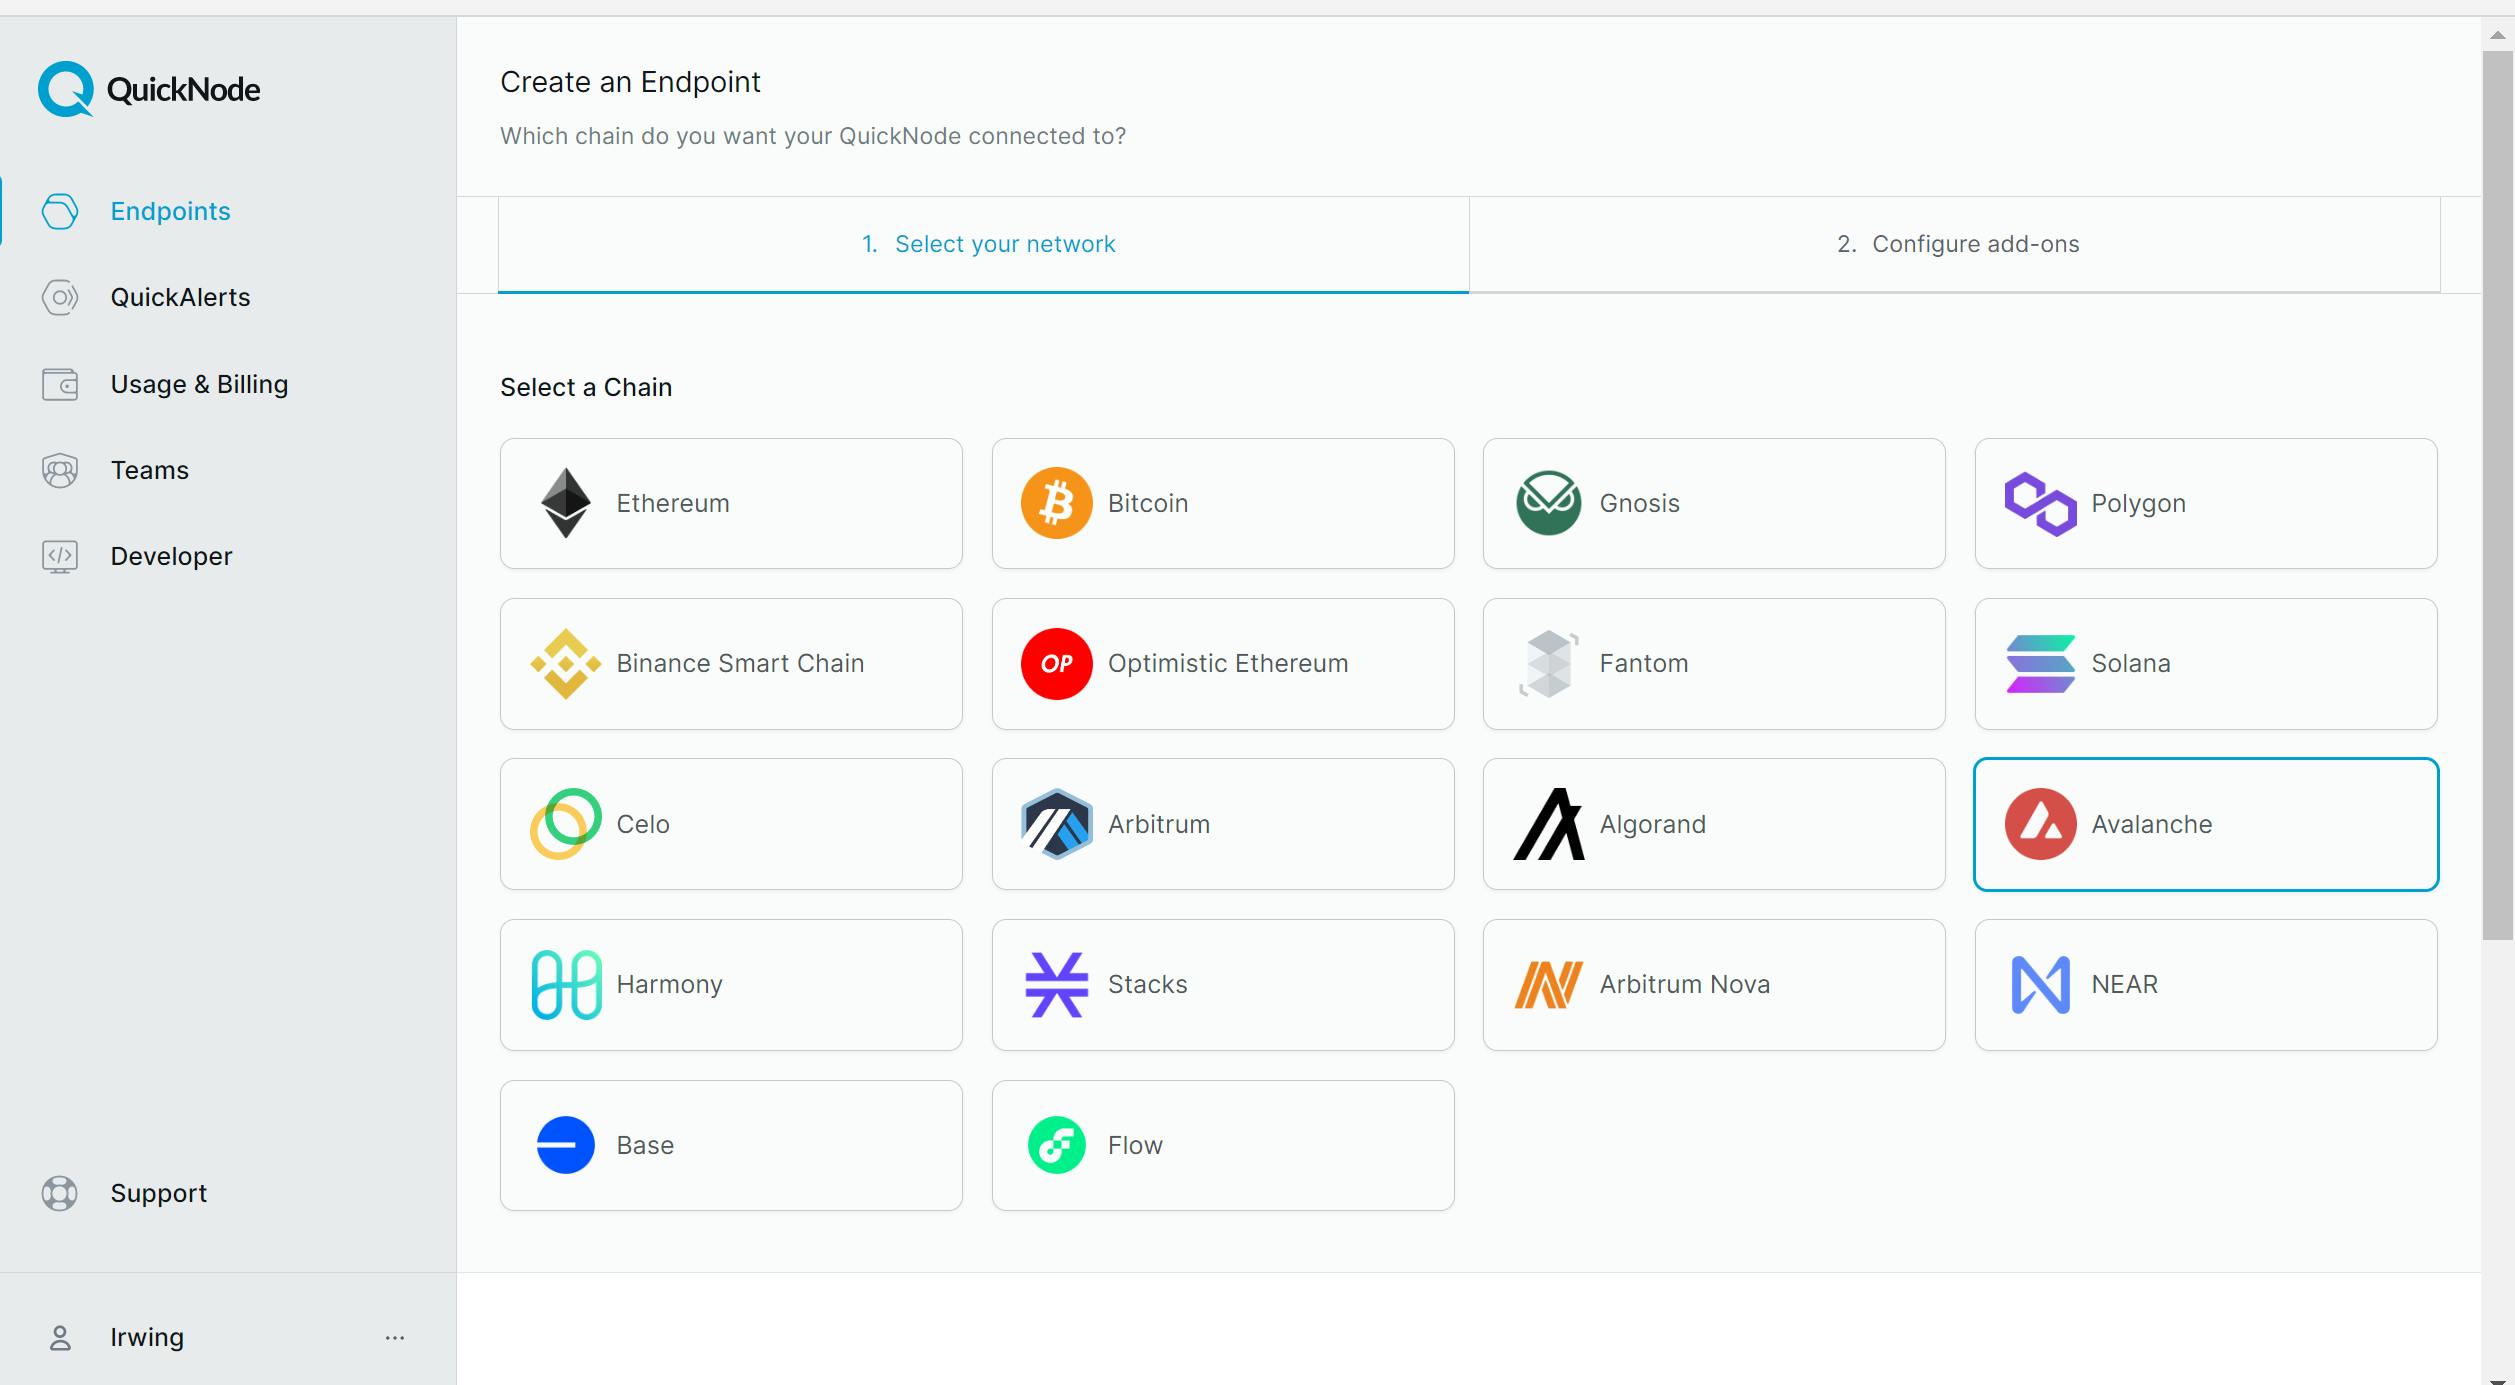Viewport: 2515px width, 1385px height.
Task: Click the Usage and Billing menu item
Action: (x=199, y=384)
